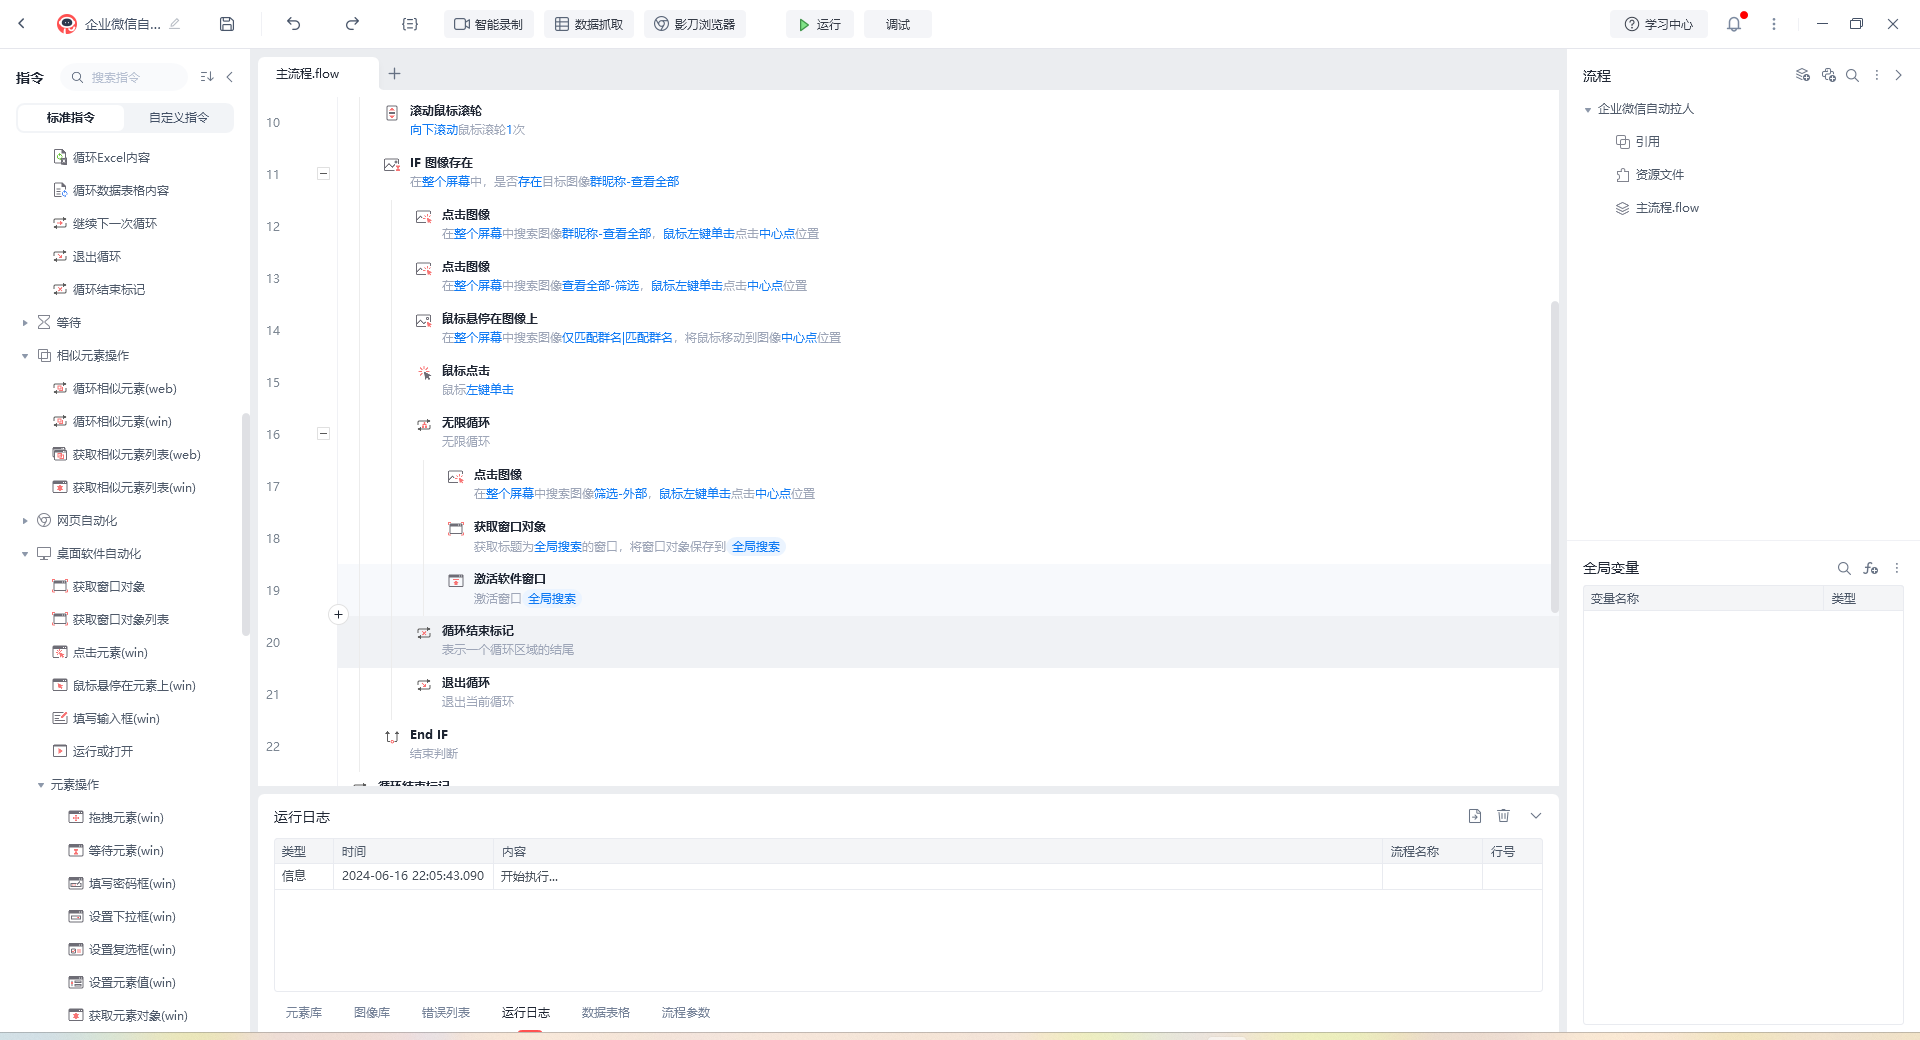Screen dimensions: 1920x1040
Task: Collapse the 桌面软件自动化 group
Action: tap(25, 554)
